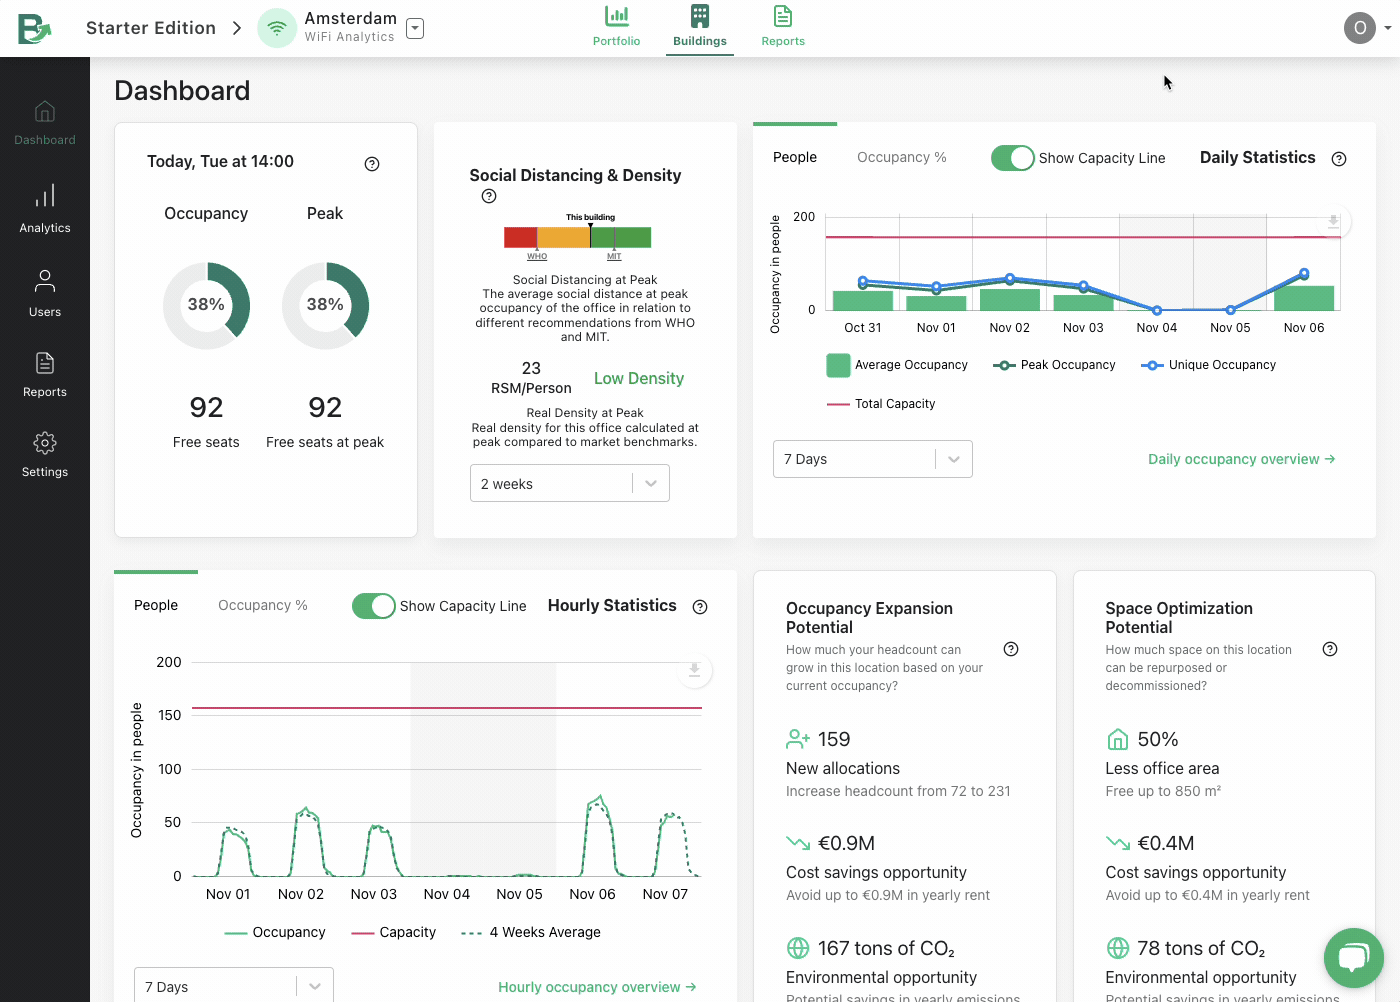Screen dimensions: 1400x1002
Task: Expand the 2 weeks period dropdown
Action: (x=569, y=484)
